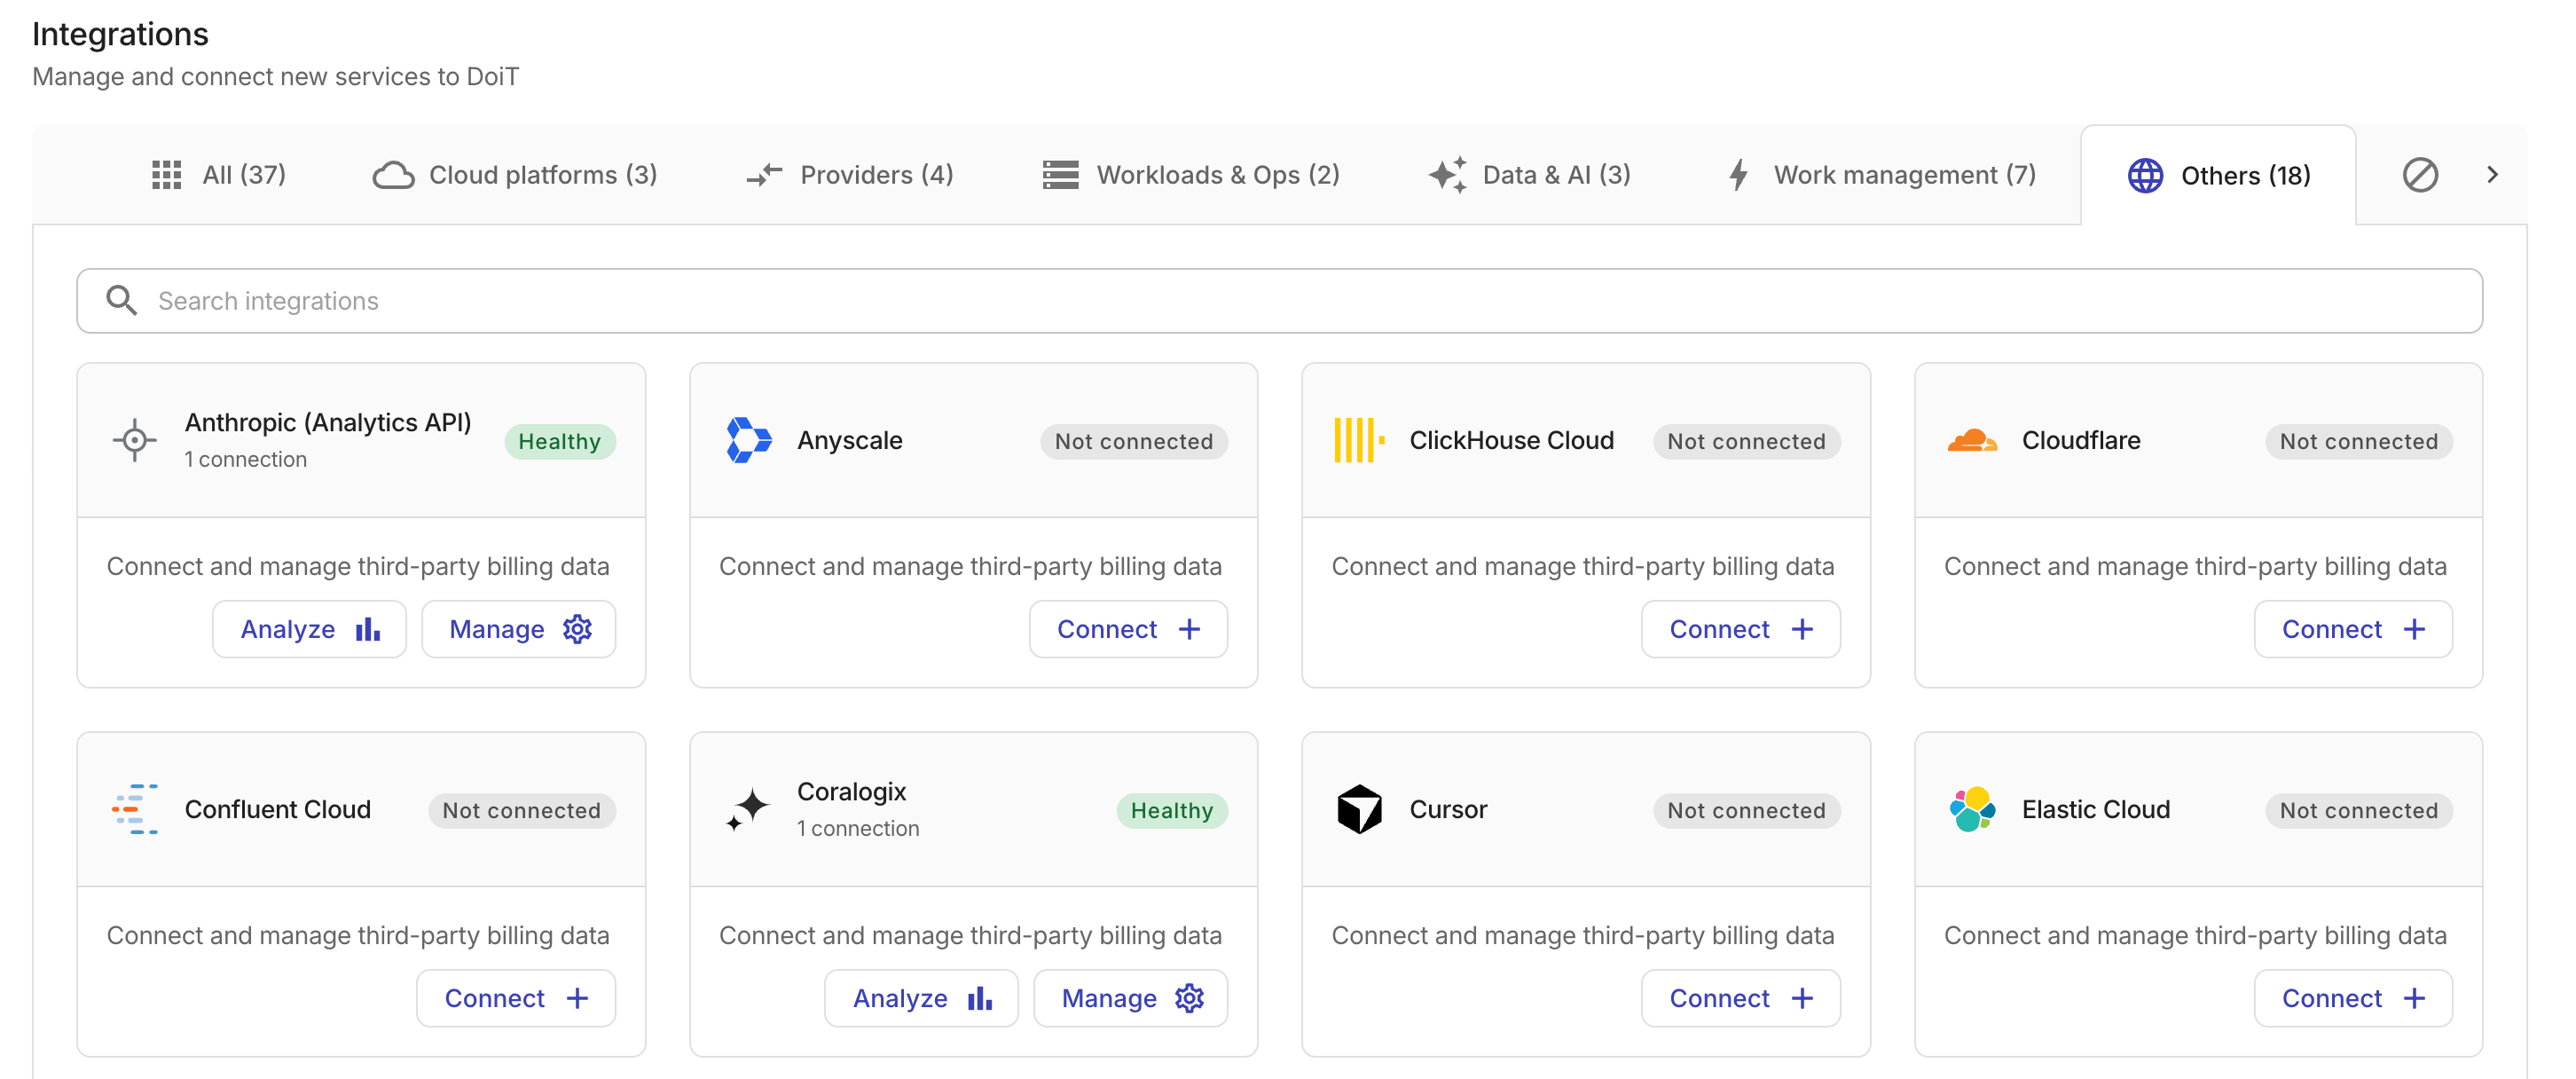Screen dimensions: 2576x1079
Task: Click Not connected badge on Anyscale card
Action: pos(1134,441)
